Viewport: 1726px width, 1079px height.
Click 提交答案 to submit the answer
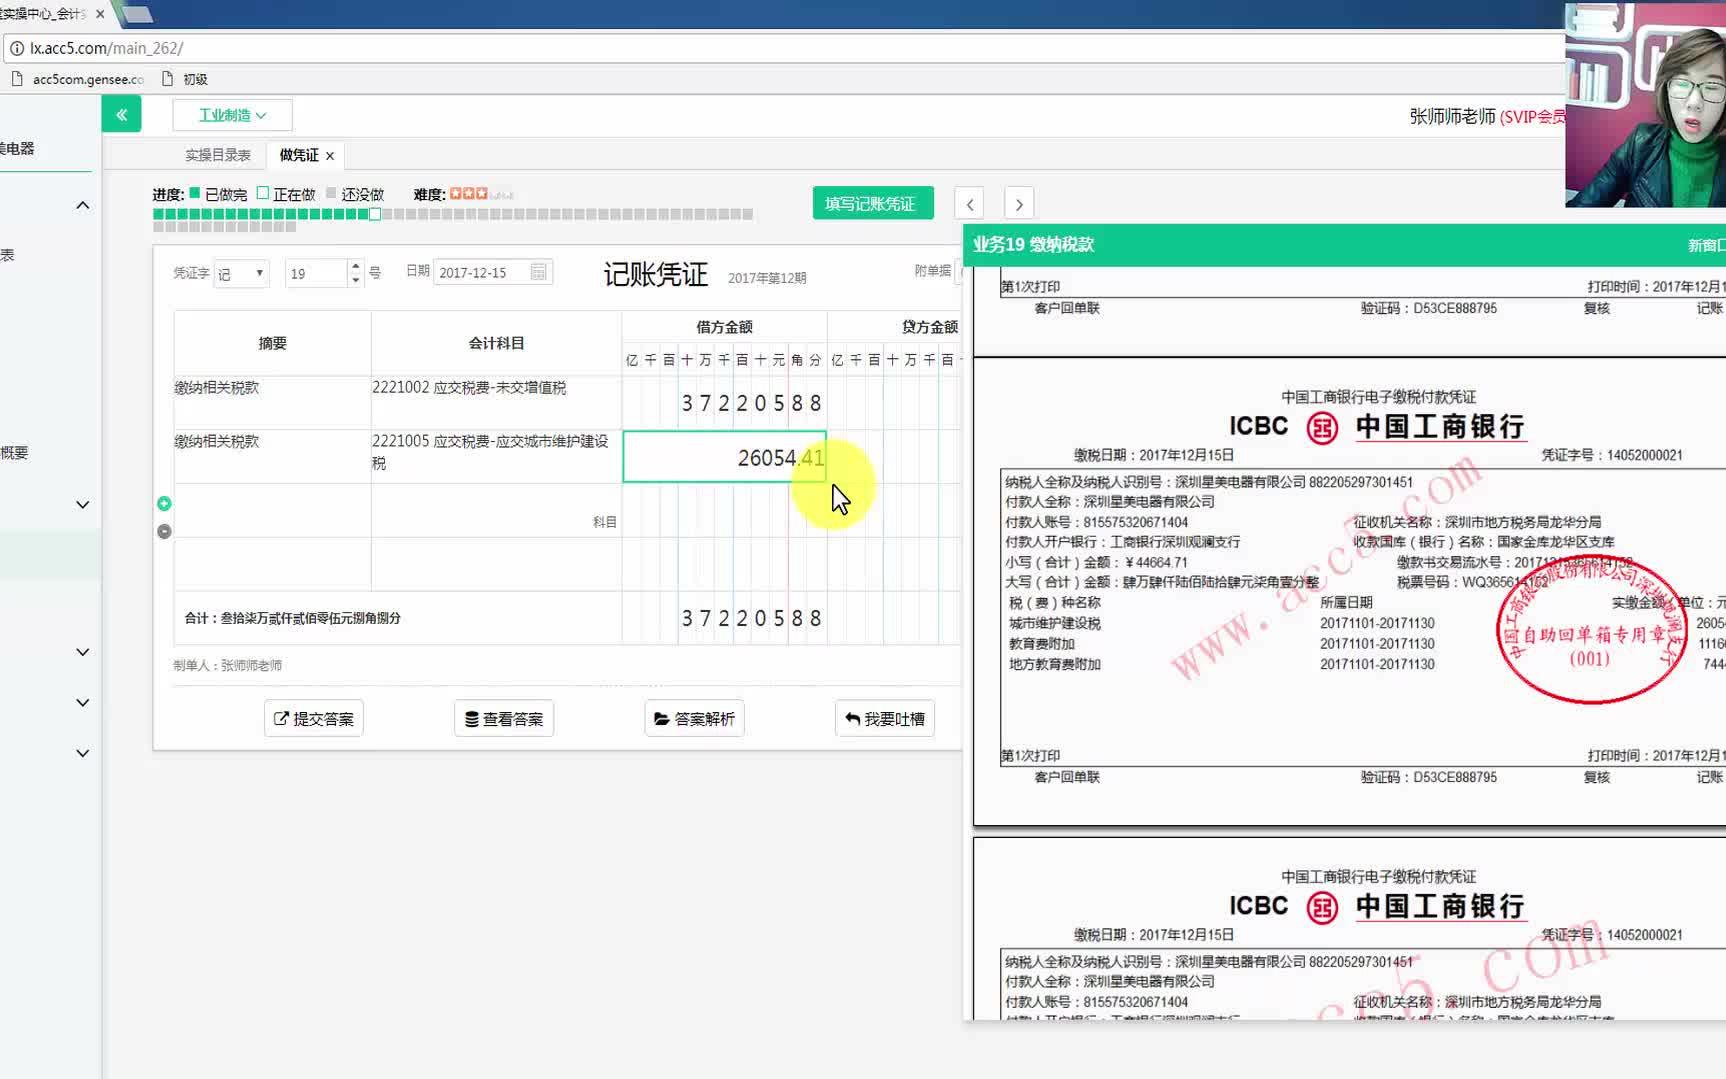click(x=313, y=718)
